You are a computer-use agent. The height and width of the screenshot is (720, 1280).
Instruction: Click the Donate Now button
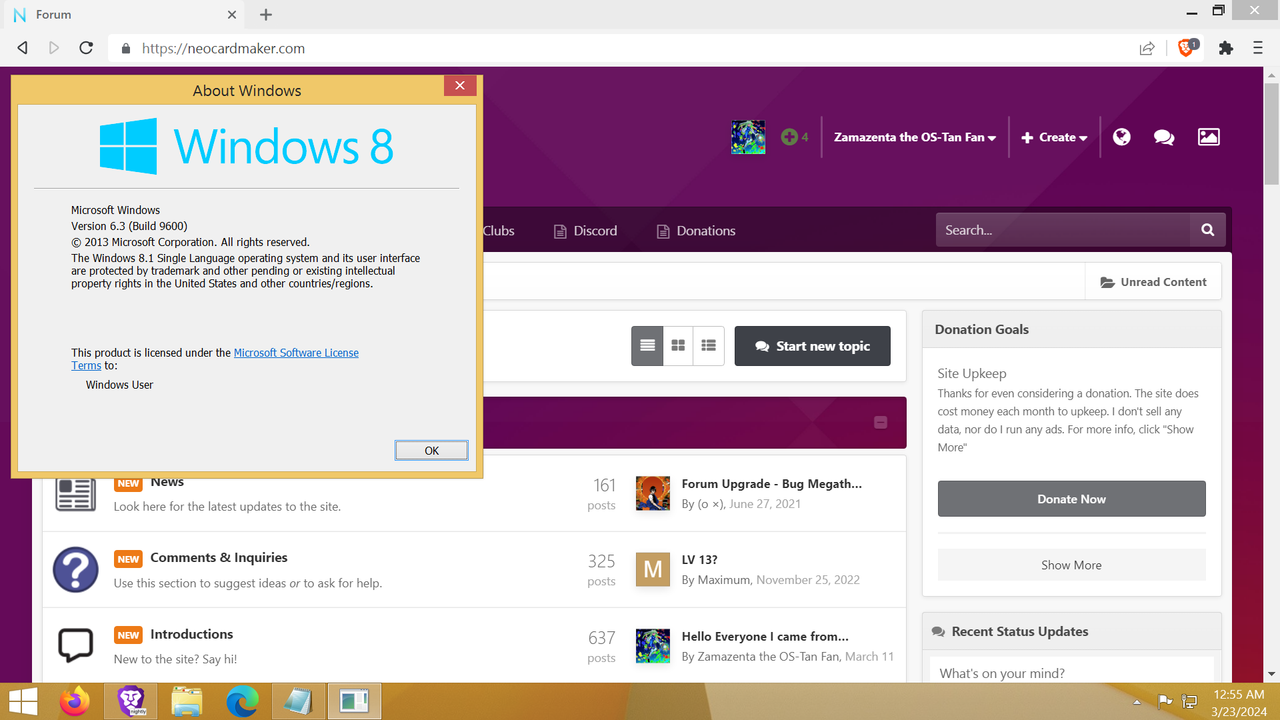click(x=1071, y=498)
